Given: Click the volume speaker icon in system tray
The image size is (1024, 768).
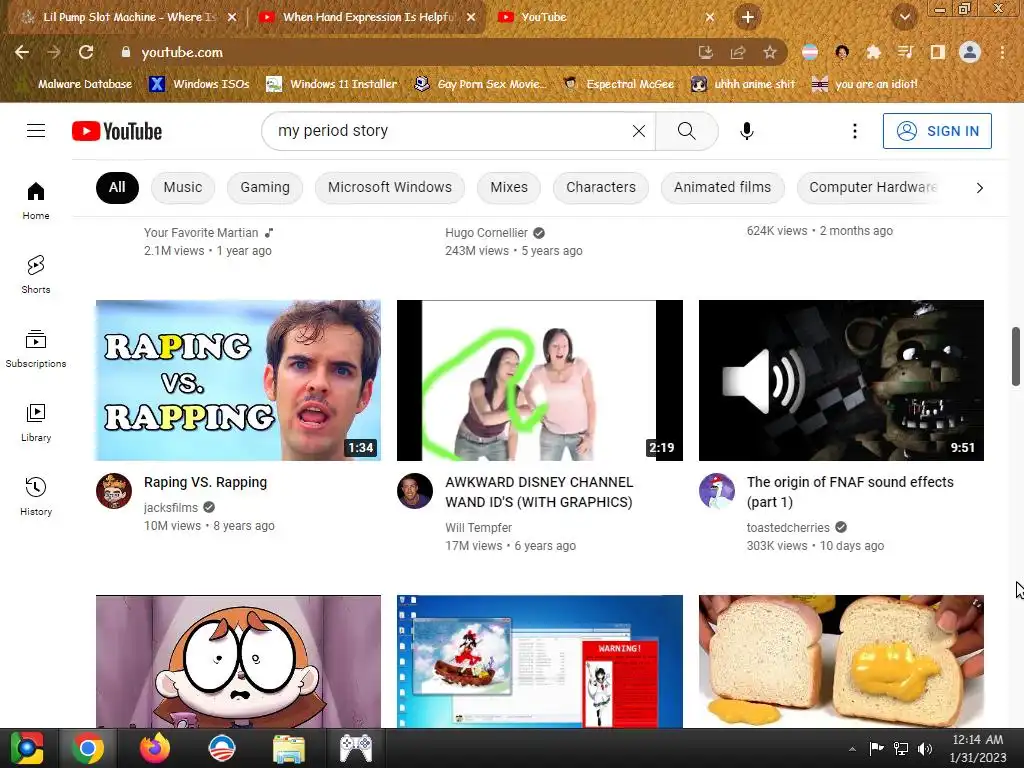Looking at the screenshot, I should coord(925,748).
